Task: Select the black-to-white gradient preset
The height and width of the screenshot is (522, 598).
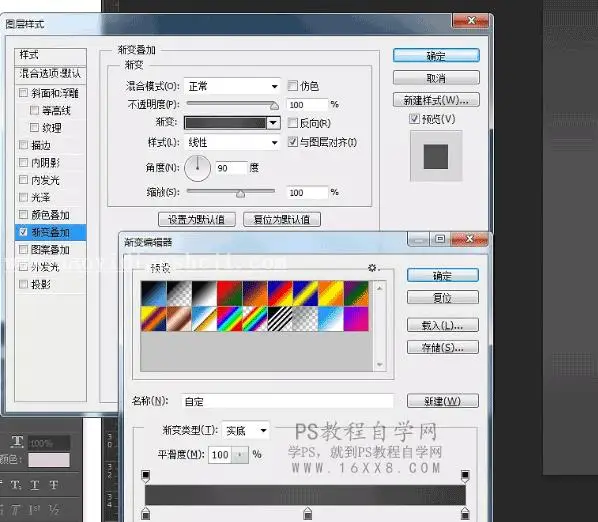Action: coord(204,294)
